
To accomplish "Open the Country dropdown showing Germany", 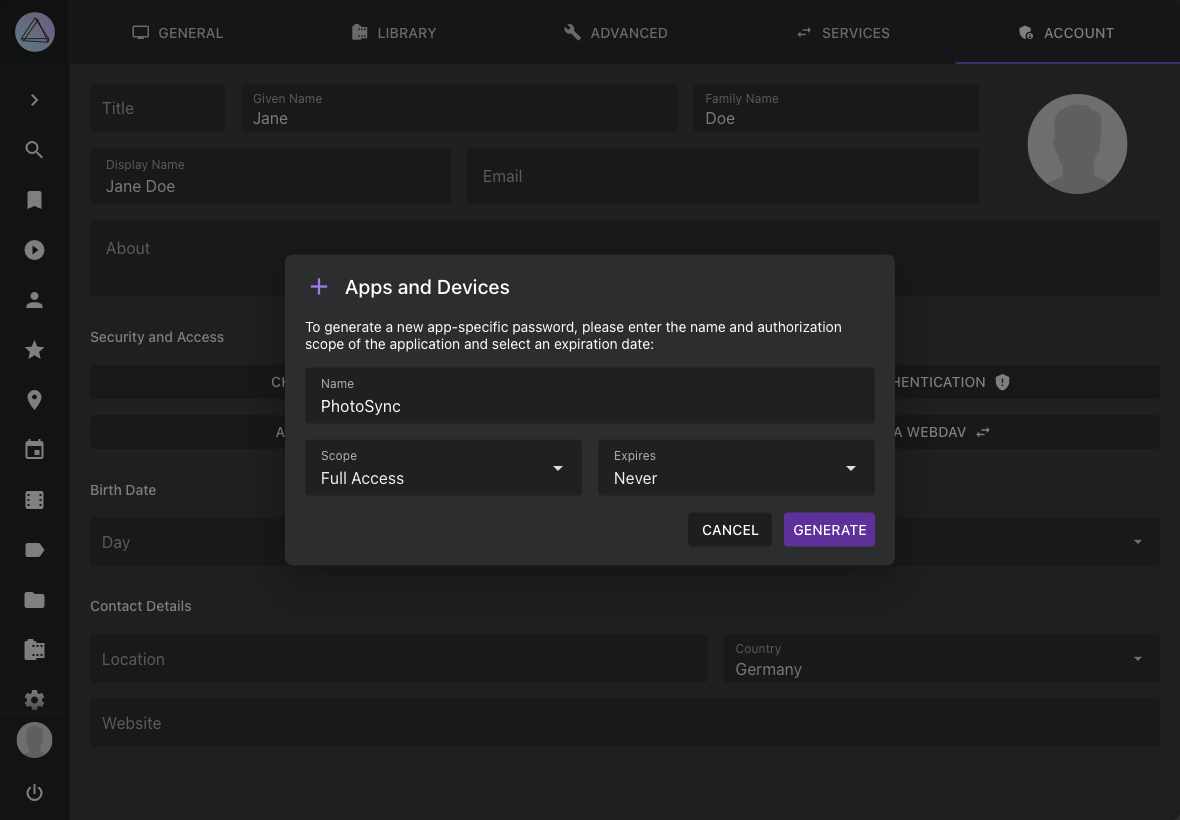I will coord(940,659).
